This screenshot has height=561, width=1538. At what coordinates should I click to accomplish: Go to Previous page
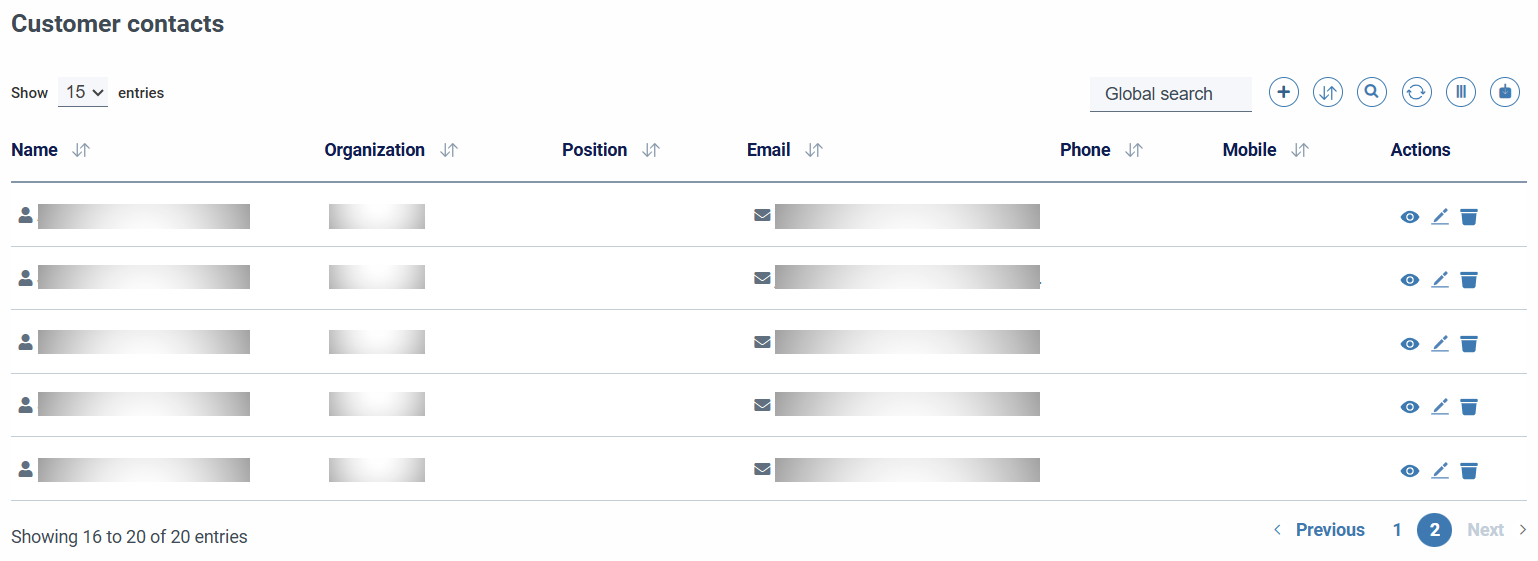tap(1319, 530)
